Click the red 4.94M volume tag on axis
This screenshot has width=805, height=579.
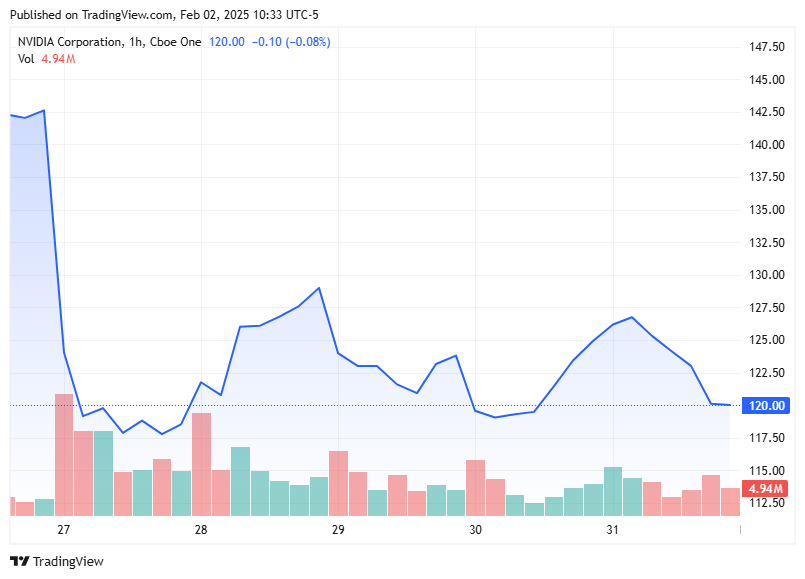[x=765, y=488]
